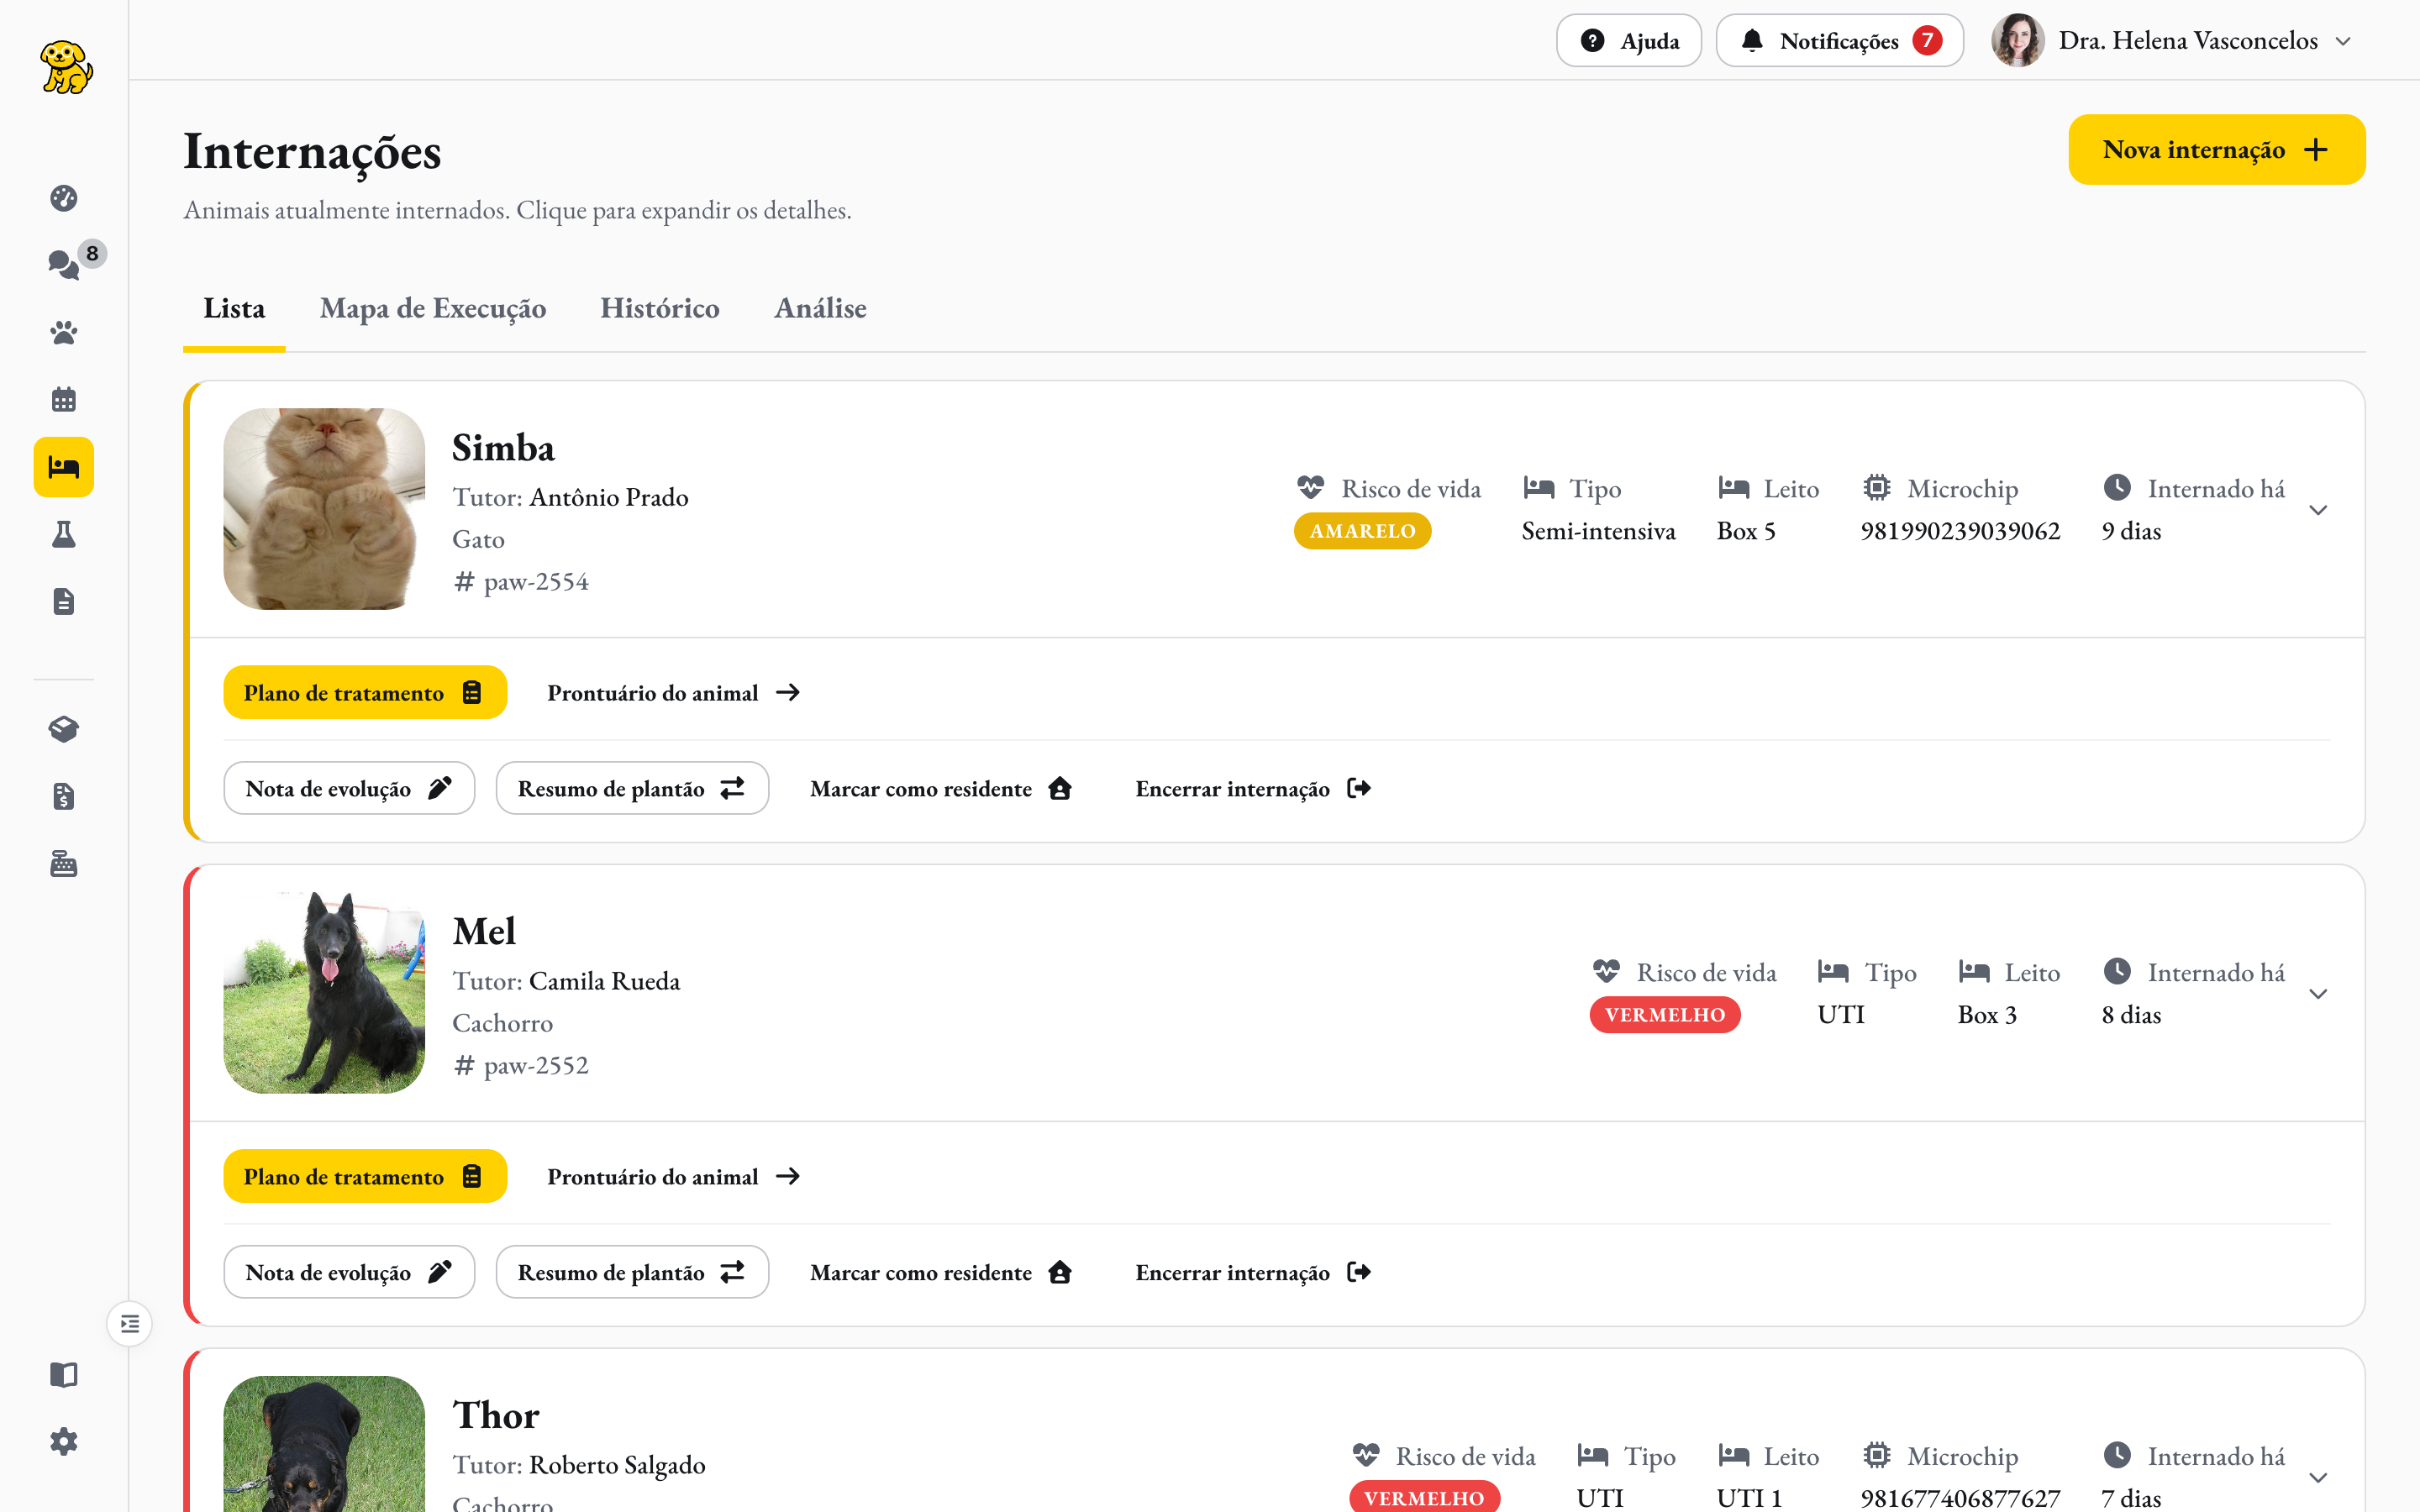2420x1512 pixels.
Task: Click the Nova internação button
Action: coord(2217,150)
